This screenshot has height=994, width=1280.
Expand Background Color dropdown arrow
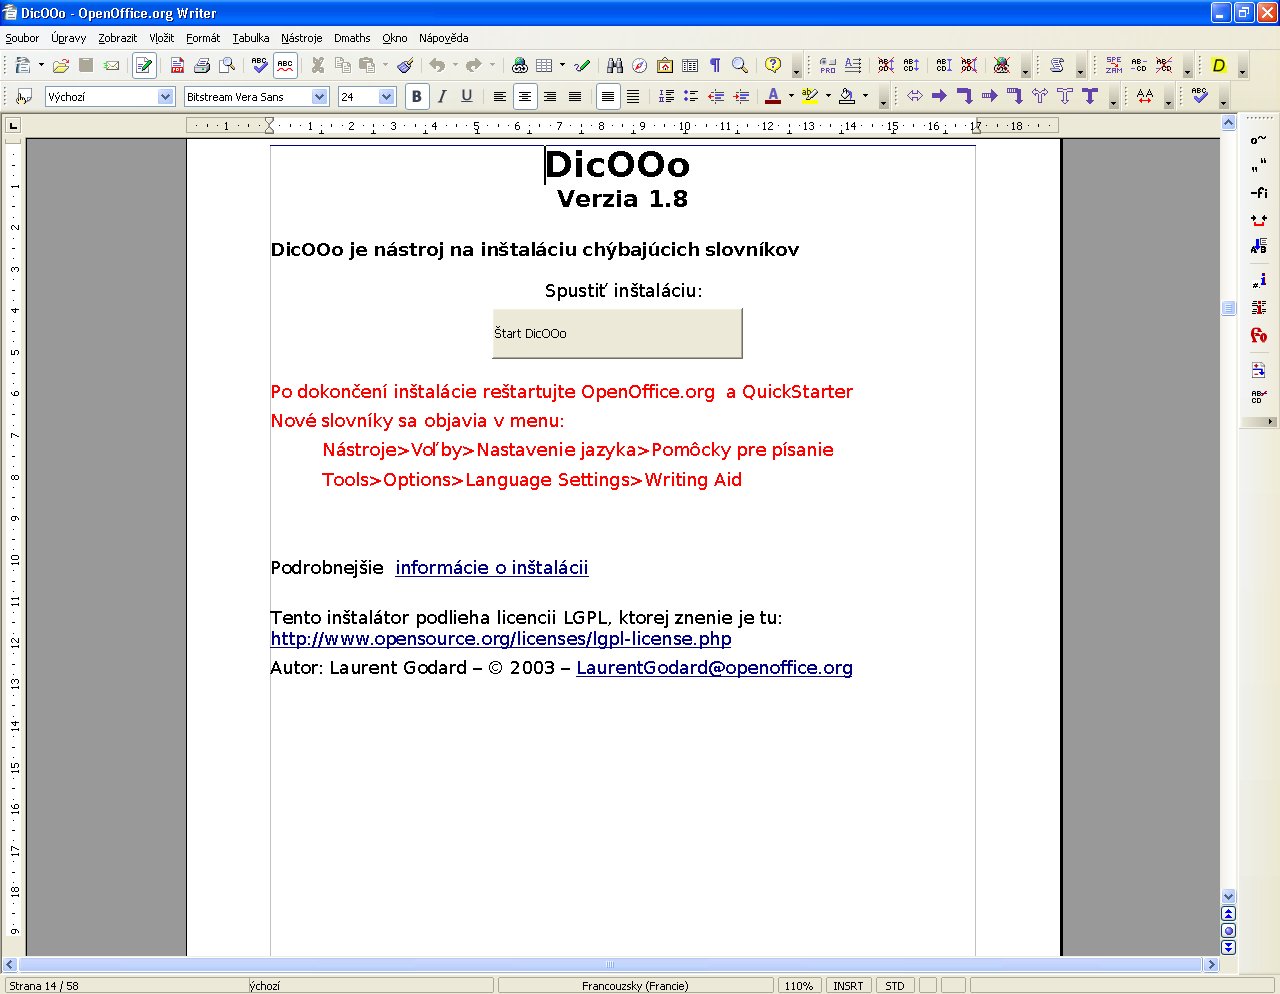865,96
